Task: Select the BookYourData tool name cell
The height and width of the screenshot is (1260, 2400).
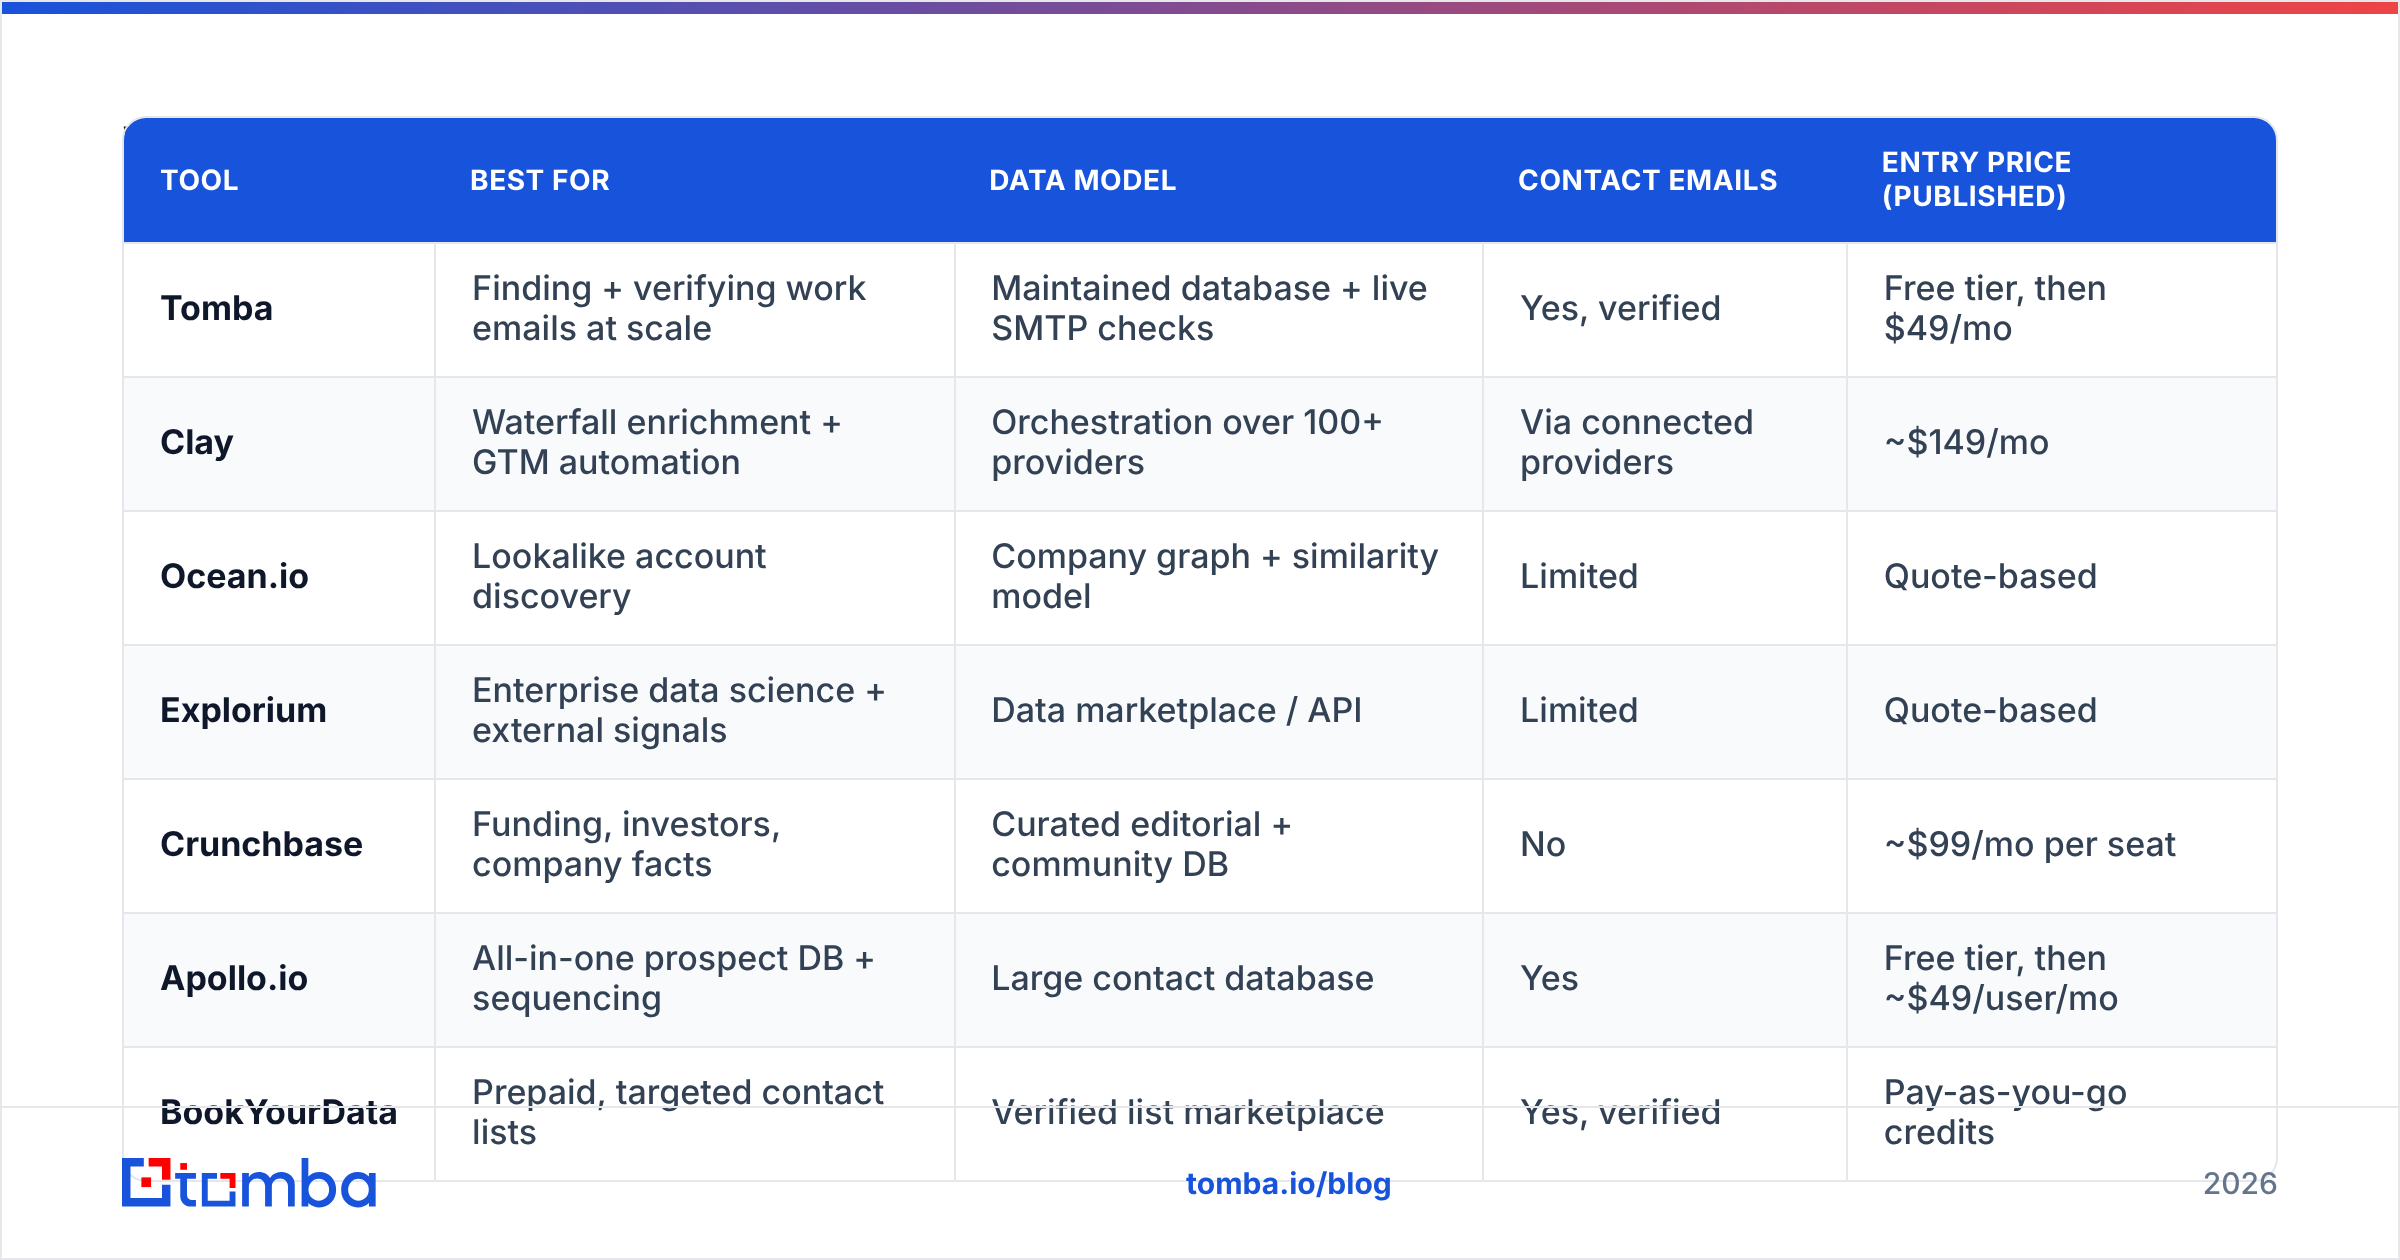Action: tap(278, 1112)
